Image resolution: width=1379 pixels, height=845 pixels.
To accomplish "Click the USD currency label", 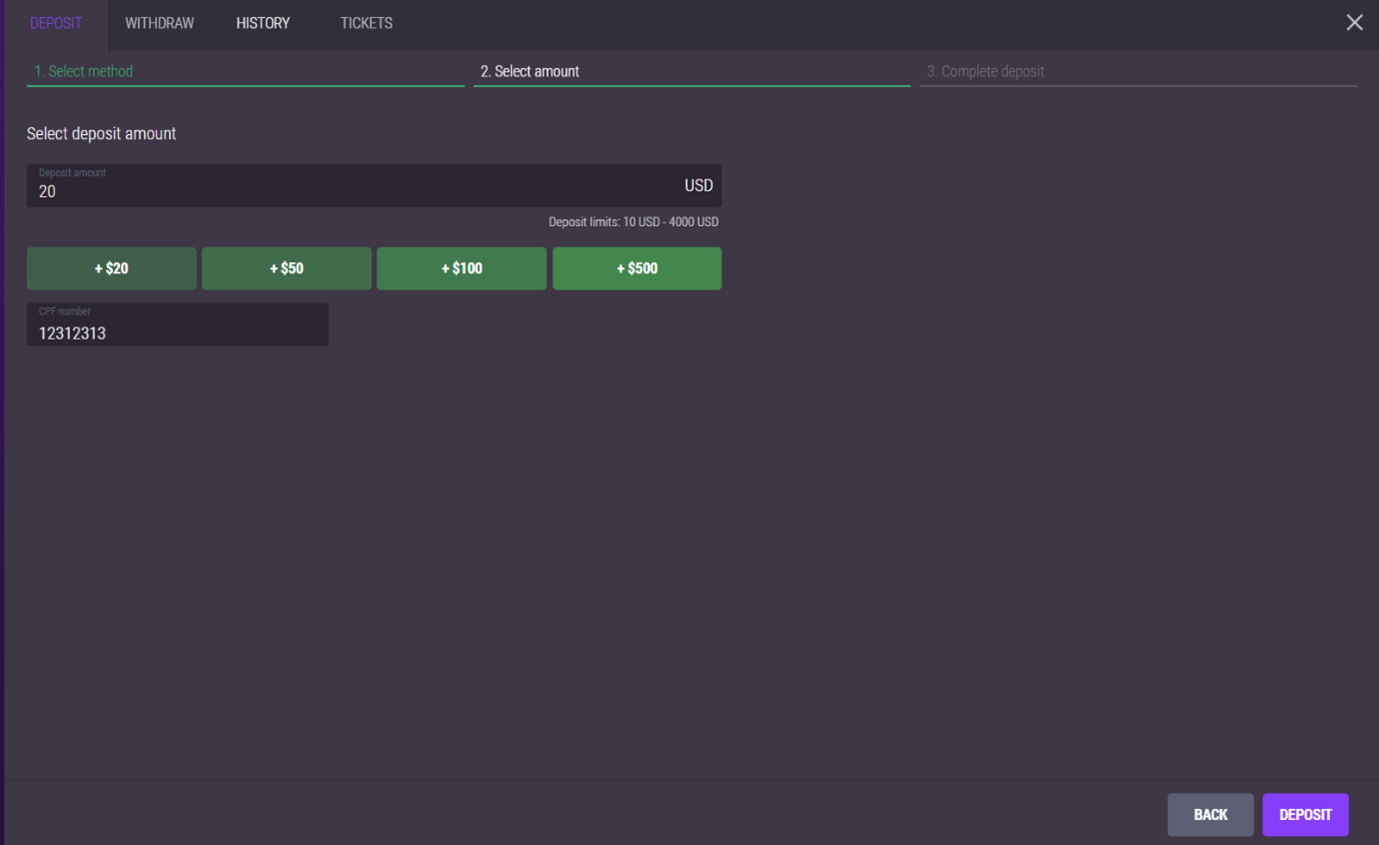I will (x=698, y=186).
